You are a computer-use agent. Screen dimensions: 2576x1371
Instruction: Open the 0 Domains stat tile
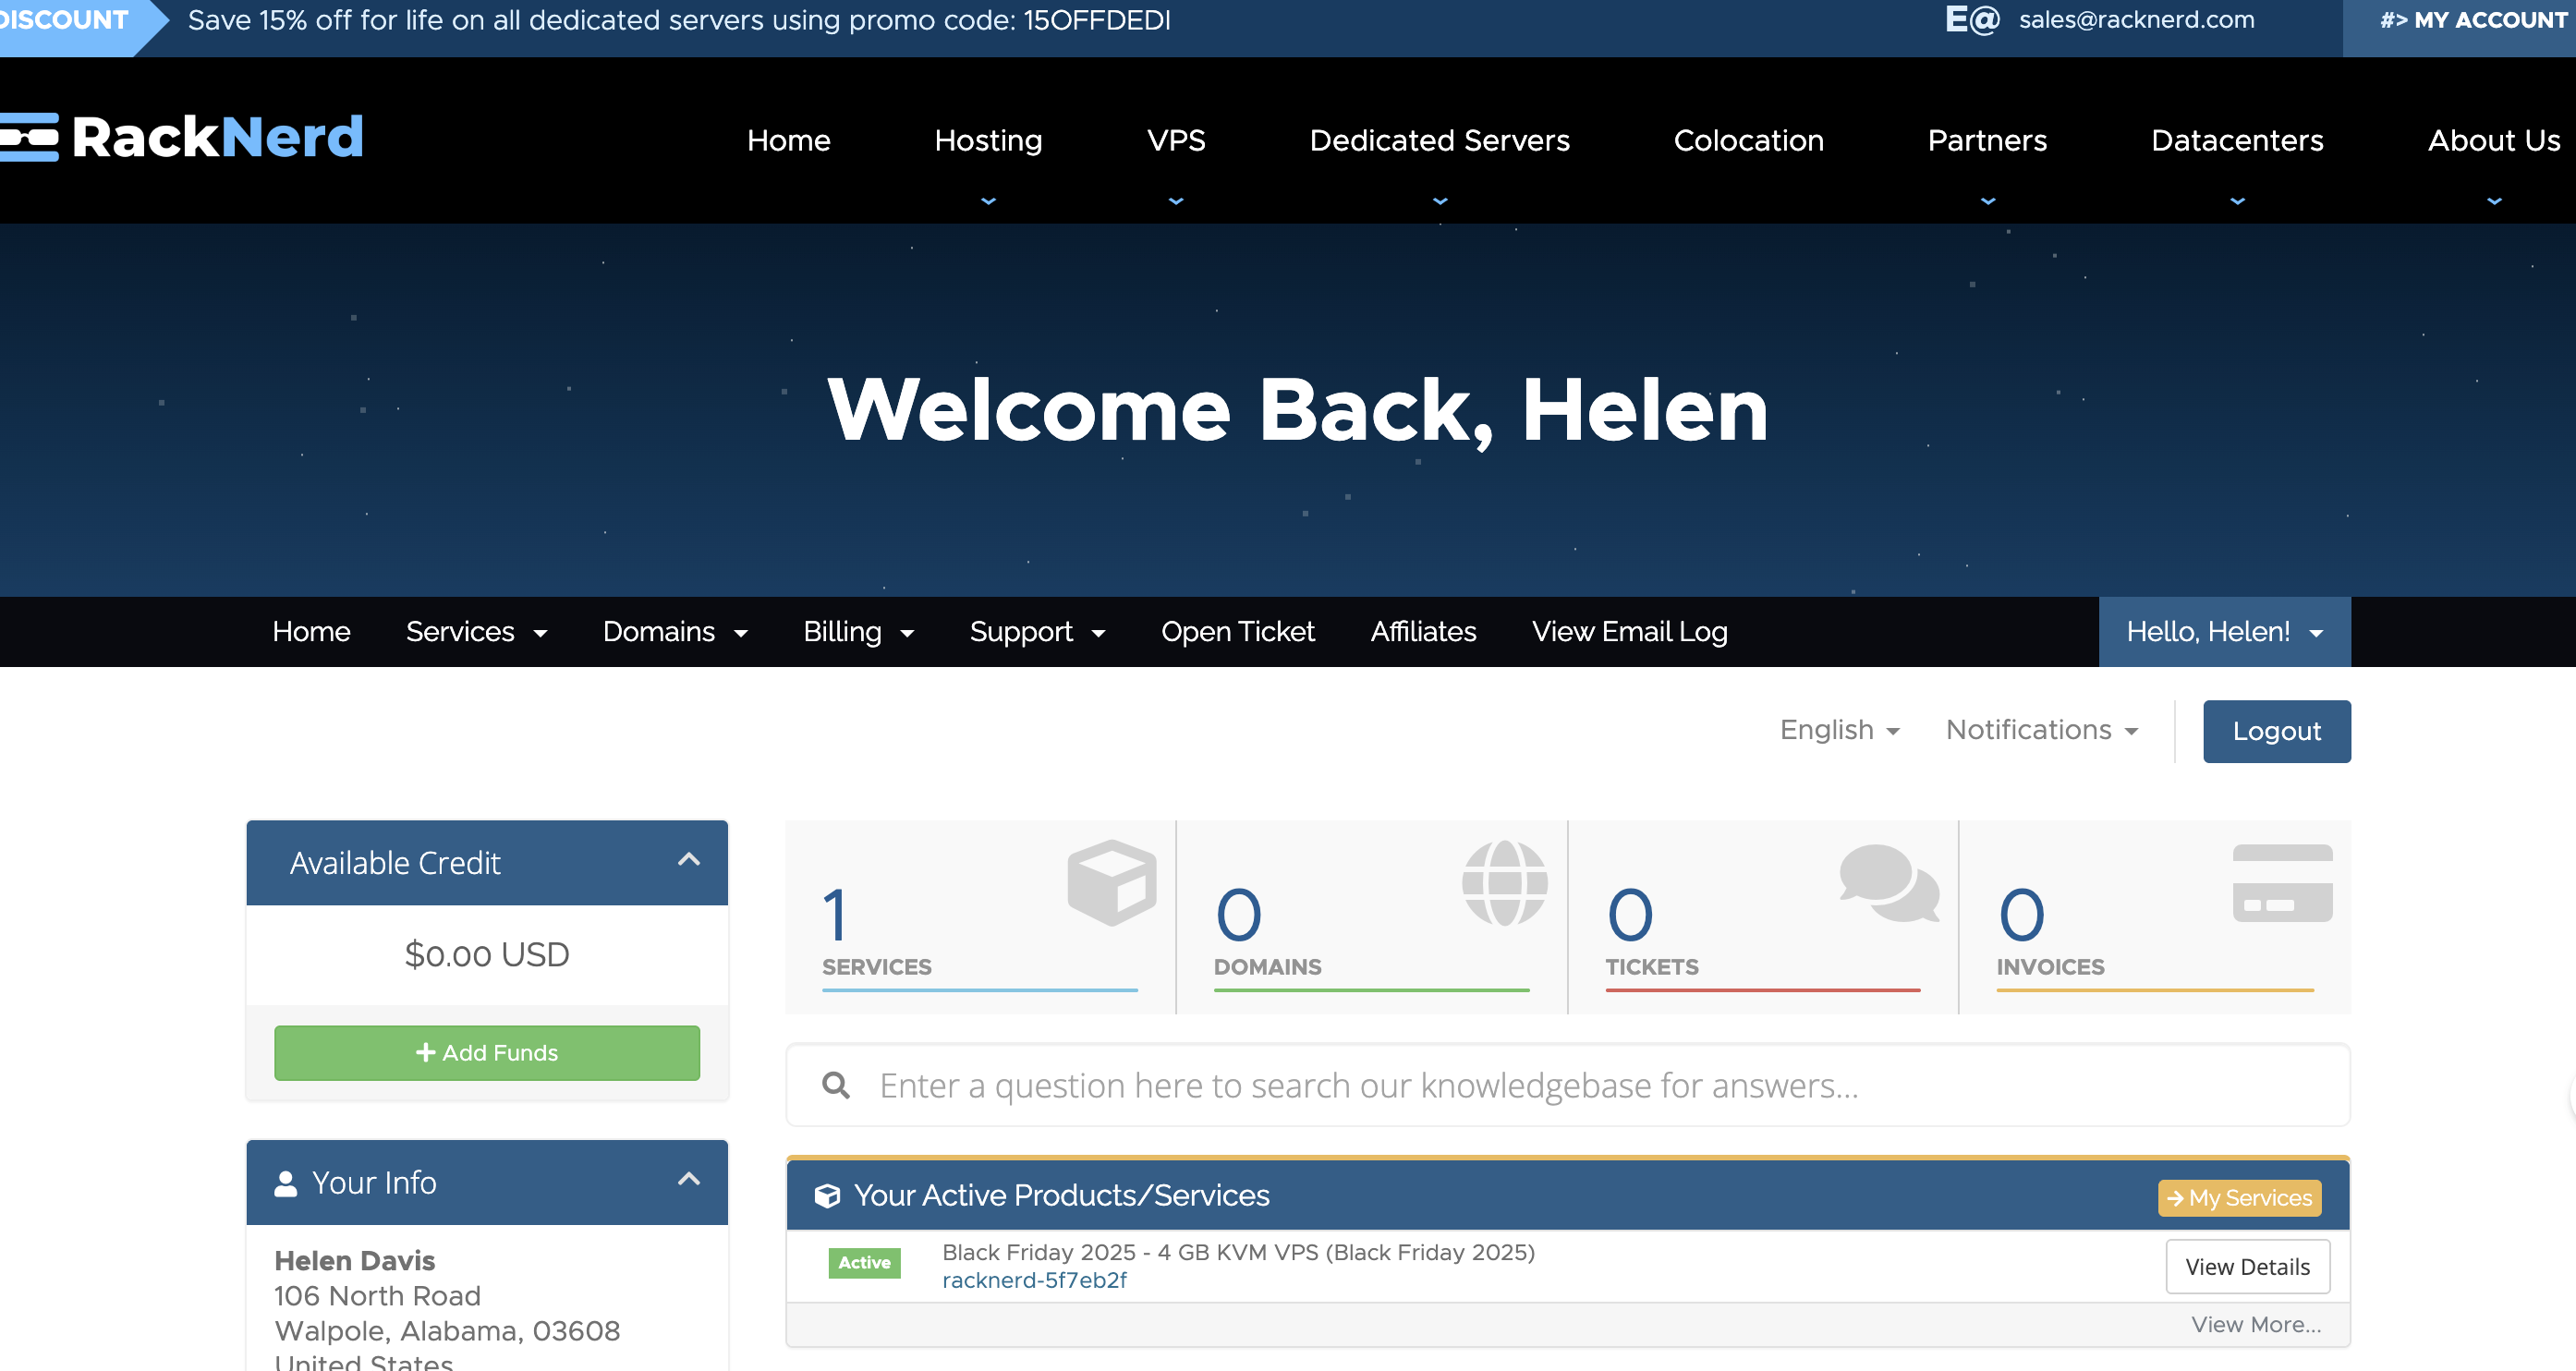(1372, 917)
